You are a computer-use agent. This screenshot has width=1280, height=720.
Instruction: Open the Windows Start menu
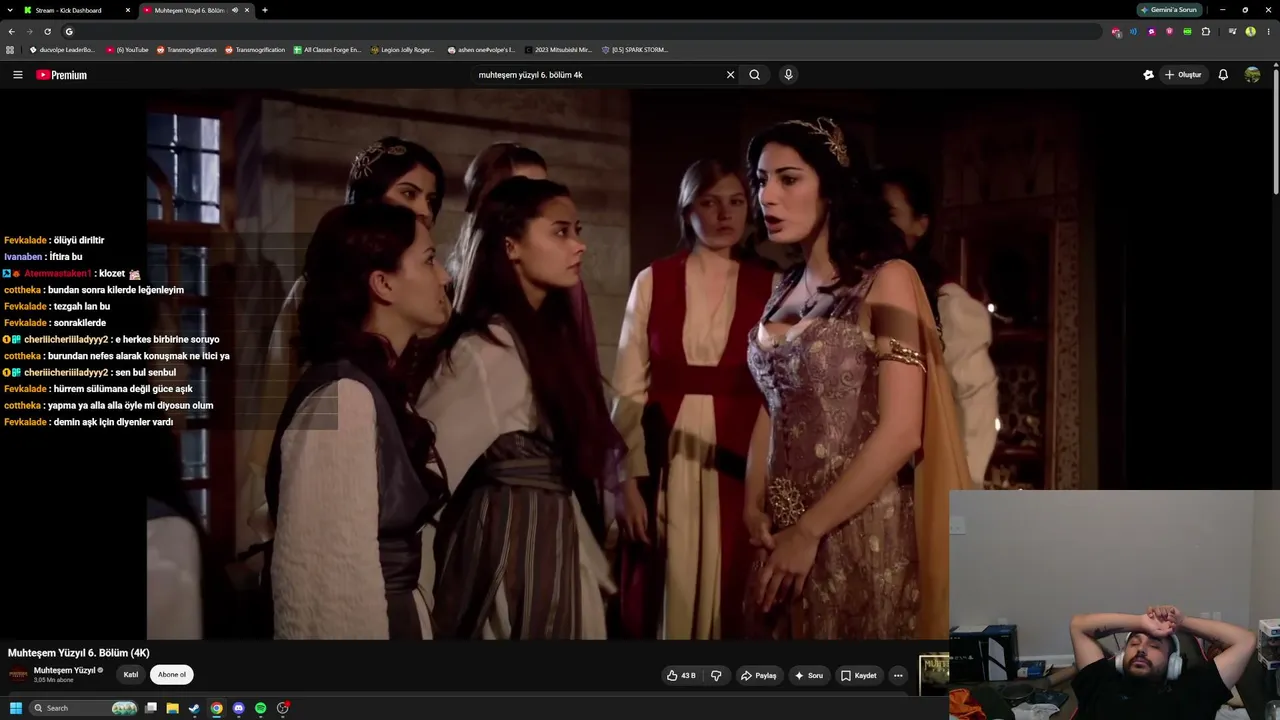16,708
